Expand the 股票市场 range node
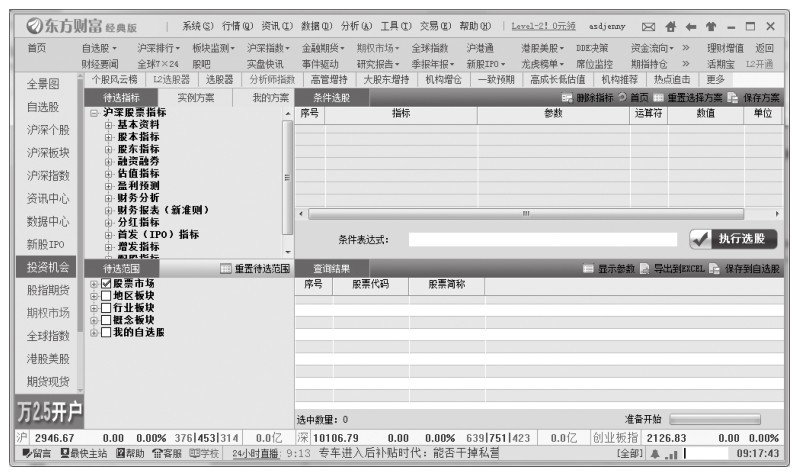Image resolution: width=797 pixels, height=474 pixels. [x=94, y=283]
